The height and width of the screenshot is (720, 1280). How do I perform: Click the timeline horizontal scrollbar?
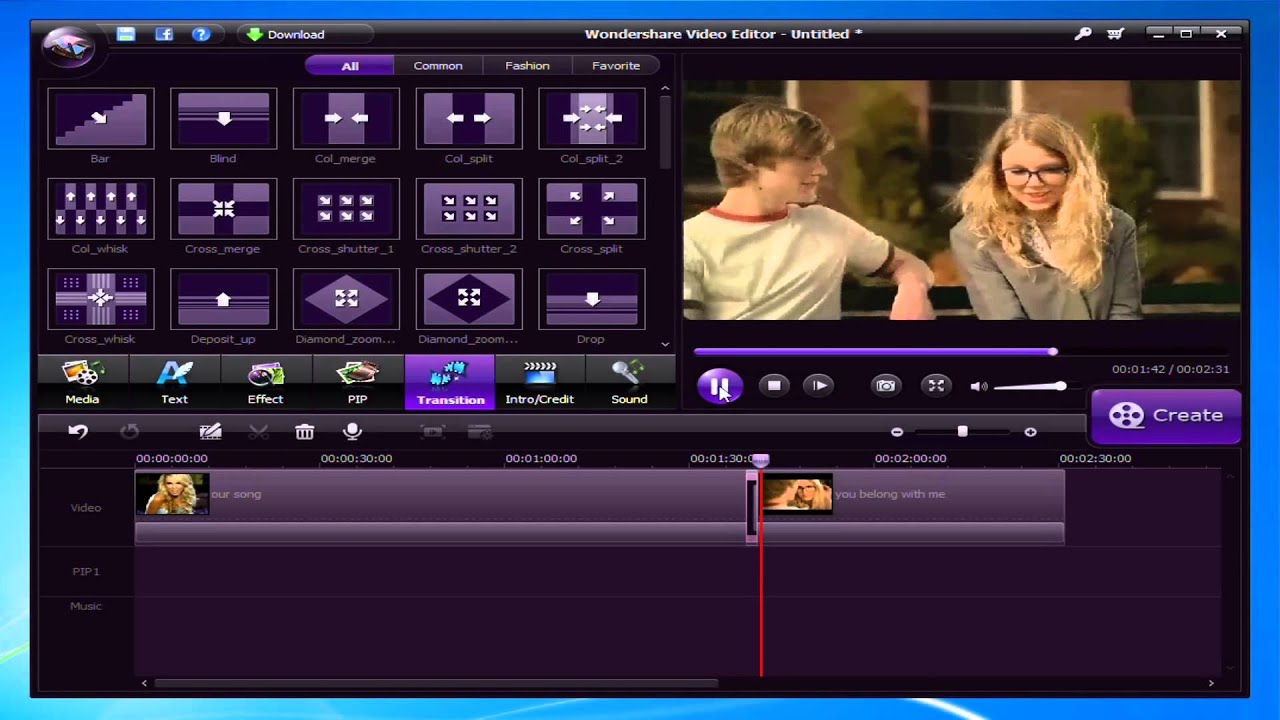click(436, 684)
